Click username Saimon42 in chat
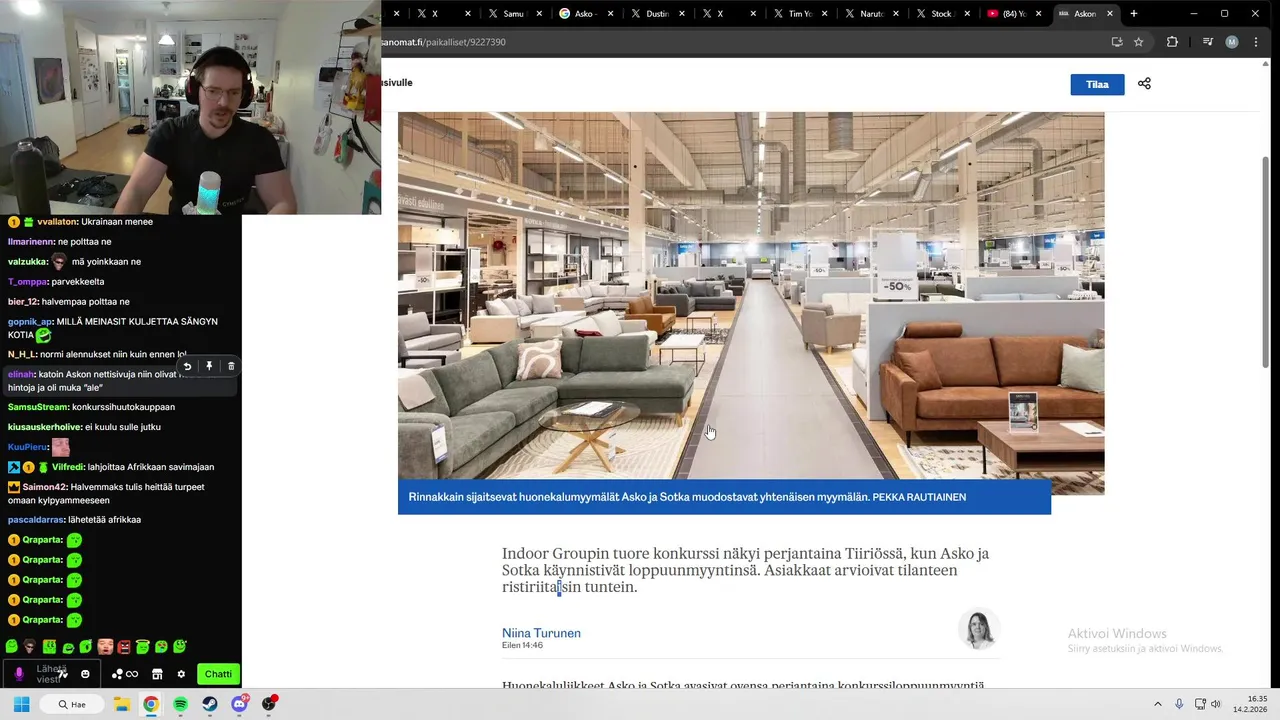This screenshot has height=720, width=1280. click(x=45, y=487)
